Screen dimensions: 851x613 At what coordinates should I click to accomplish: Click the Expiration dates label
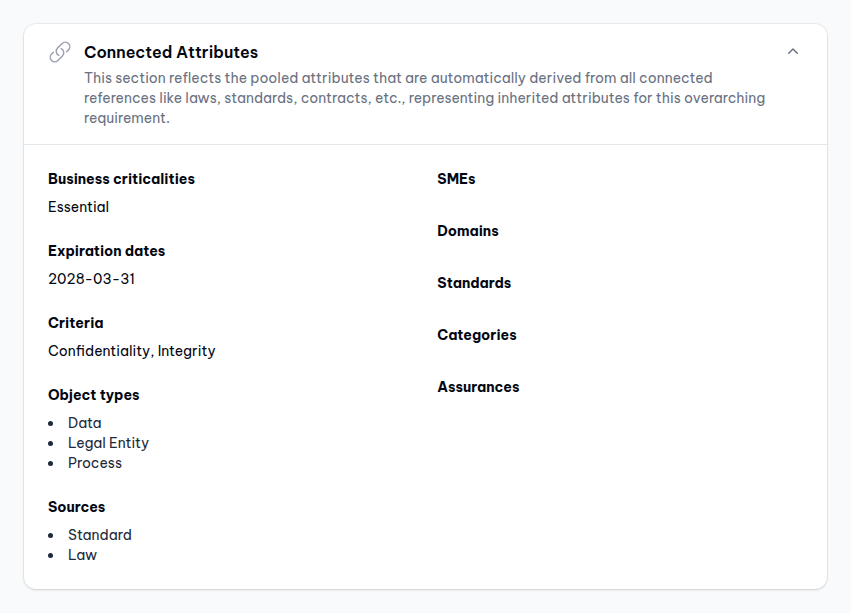tap(106, 251)
